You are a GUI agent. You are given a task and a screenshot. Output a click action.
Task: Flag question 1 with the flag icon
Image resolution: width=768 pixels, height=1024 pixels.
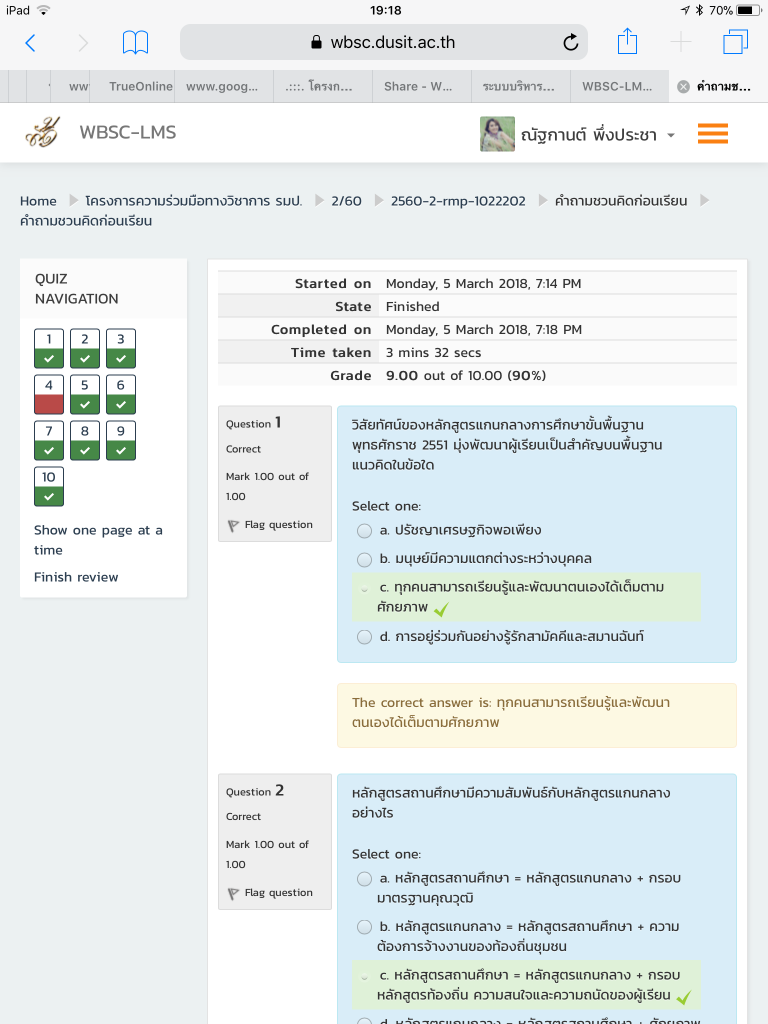(x=234, y=525)
